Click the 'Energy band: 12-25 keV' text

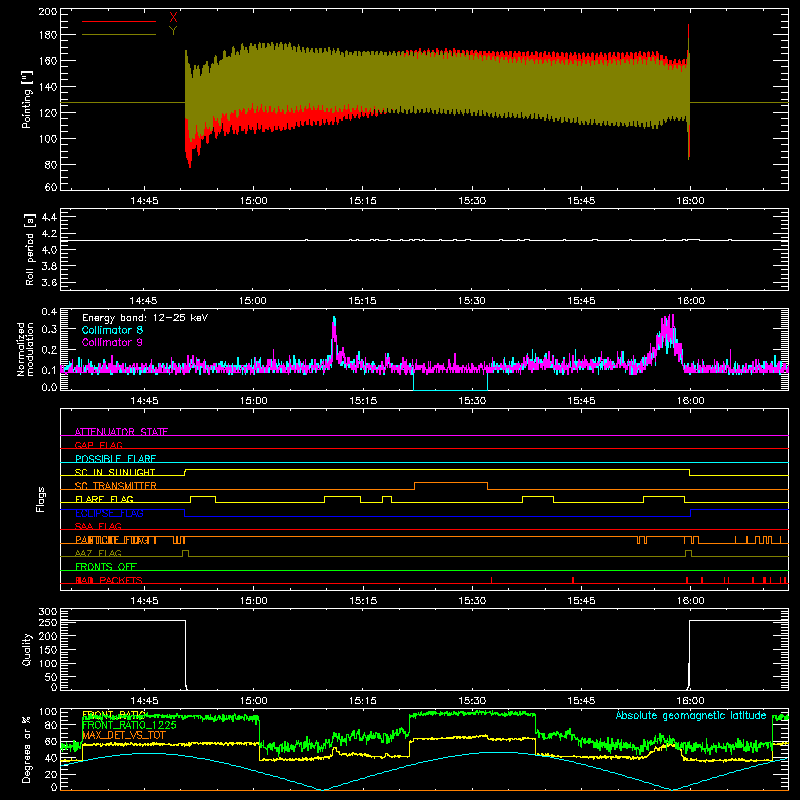point(145,318)
